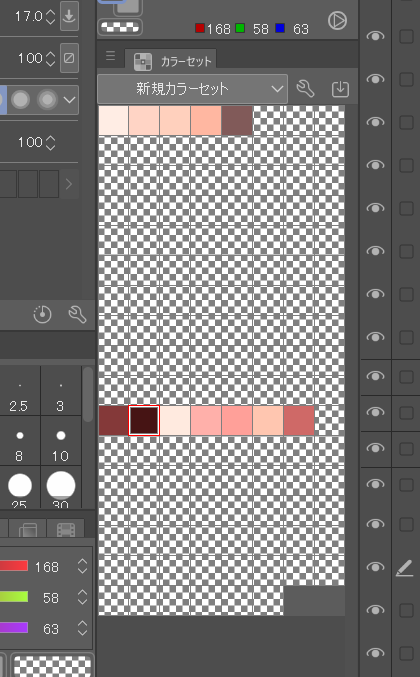420x677 pixels.
Task: Click the slashed square icon beside 100
Action: coord(69,58)
